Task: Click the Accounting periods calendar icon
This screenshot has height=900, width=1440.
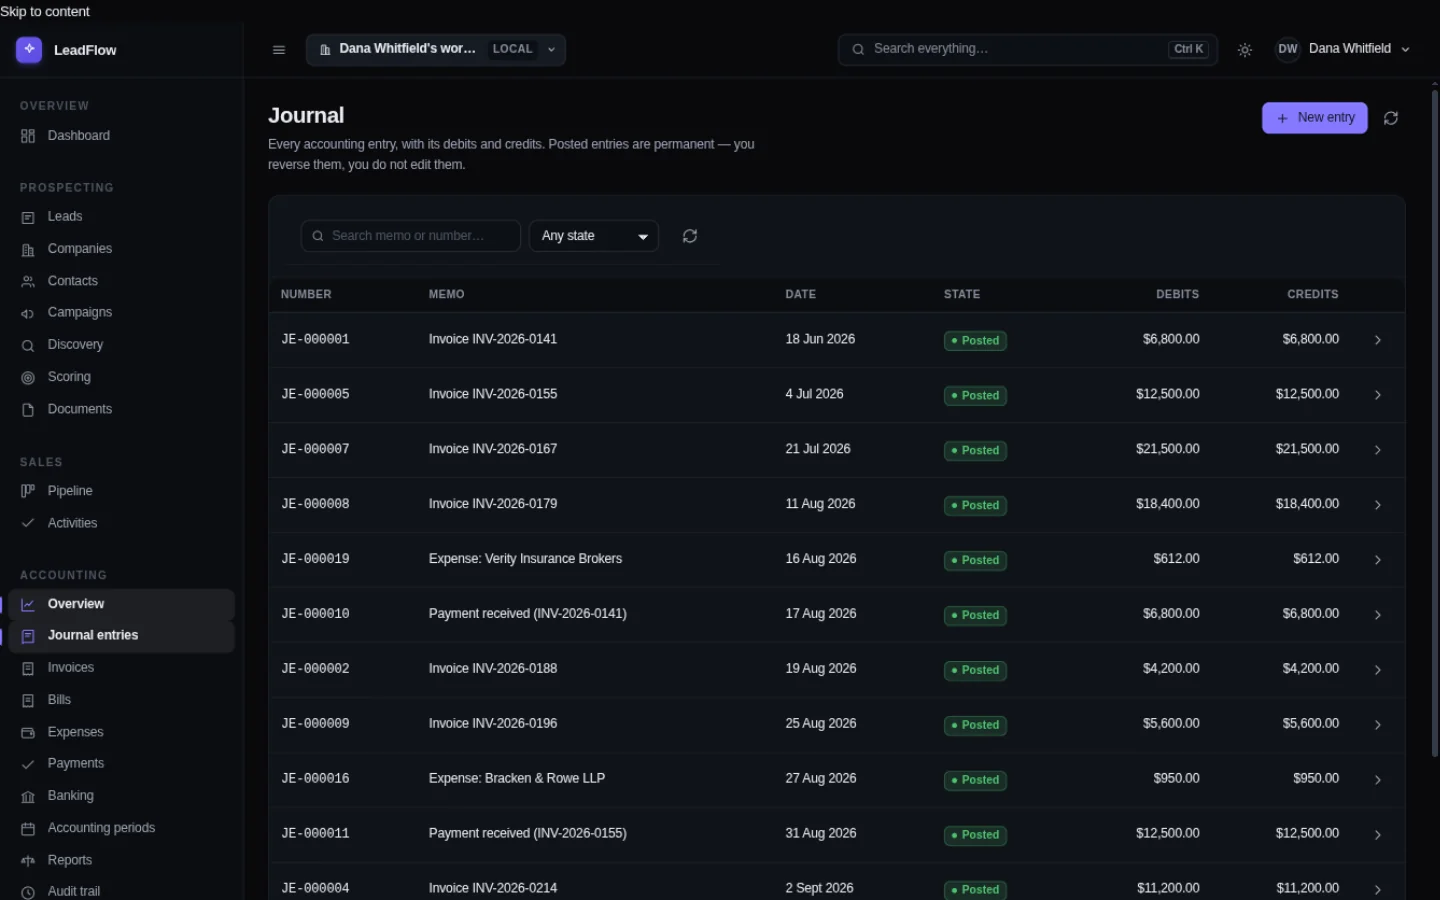Action: pos(28,828)
